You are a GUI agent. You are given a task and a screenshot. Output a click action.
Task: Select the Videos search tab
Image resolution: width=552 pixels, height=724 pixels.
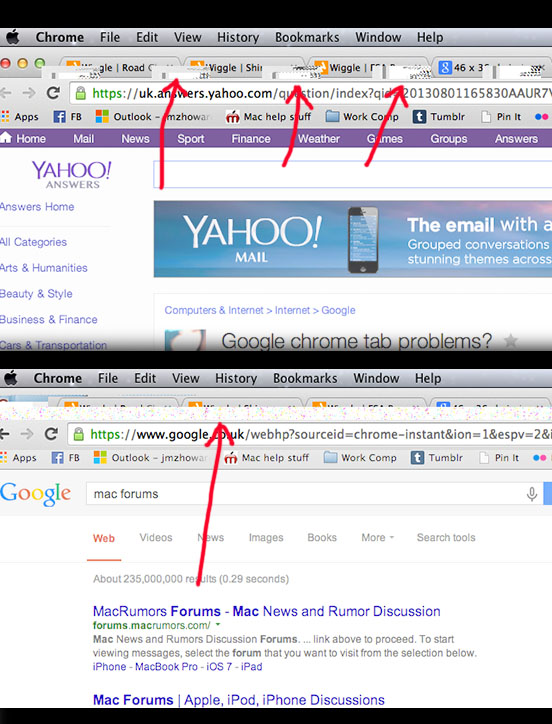[x=156, y=537]
